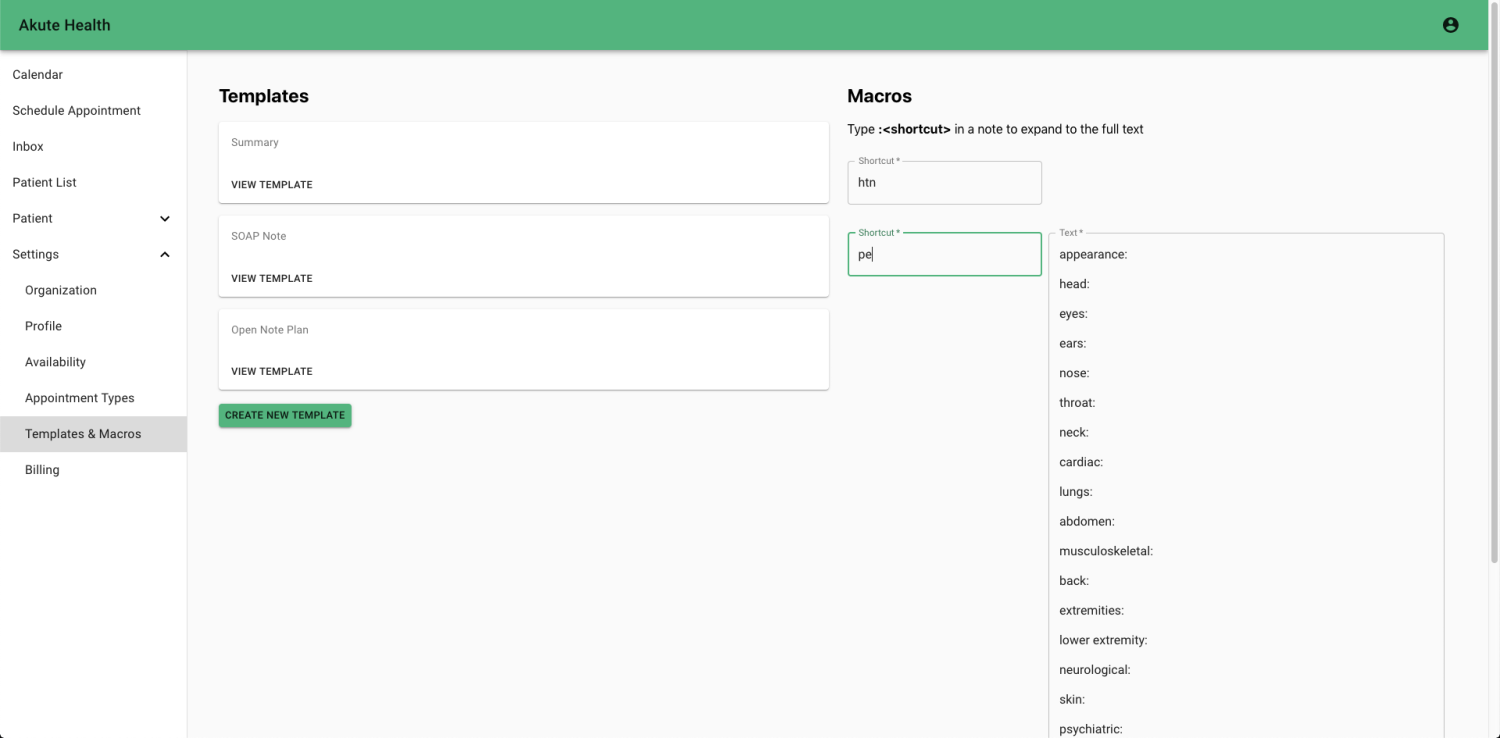
Task: Click Akute Health title
Action: click(65, 25)
